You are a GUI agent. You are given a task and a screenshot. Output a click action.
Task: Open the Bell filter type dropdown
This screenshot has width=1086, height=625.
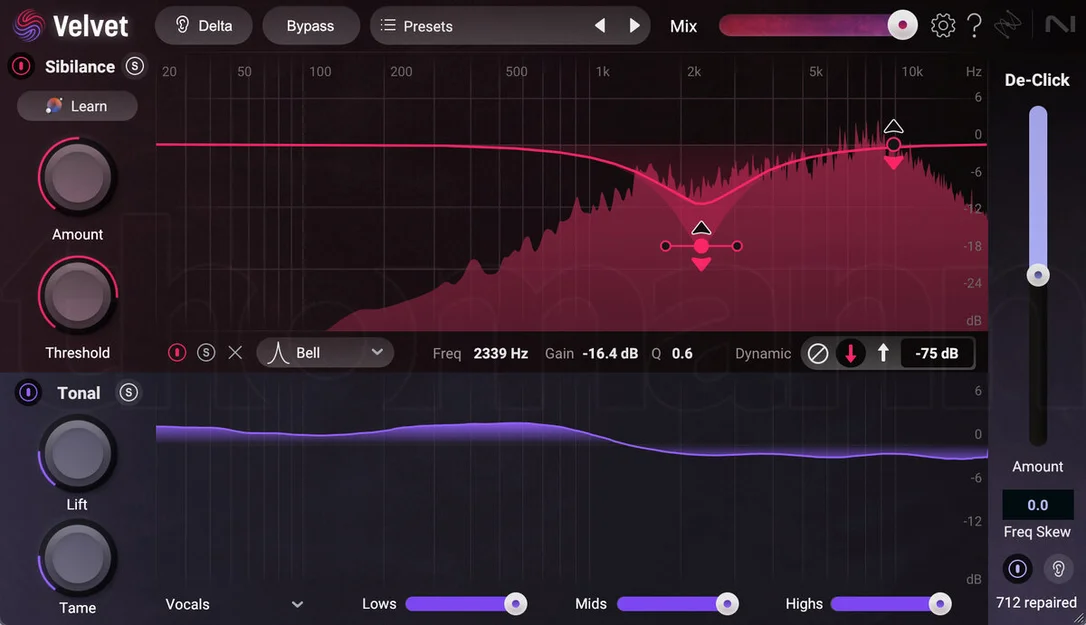(x=325, y=353)
